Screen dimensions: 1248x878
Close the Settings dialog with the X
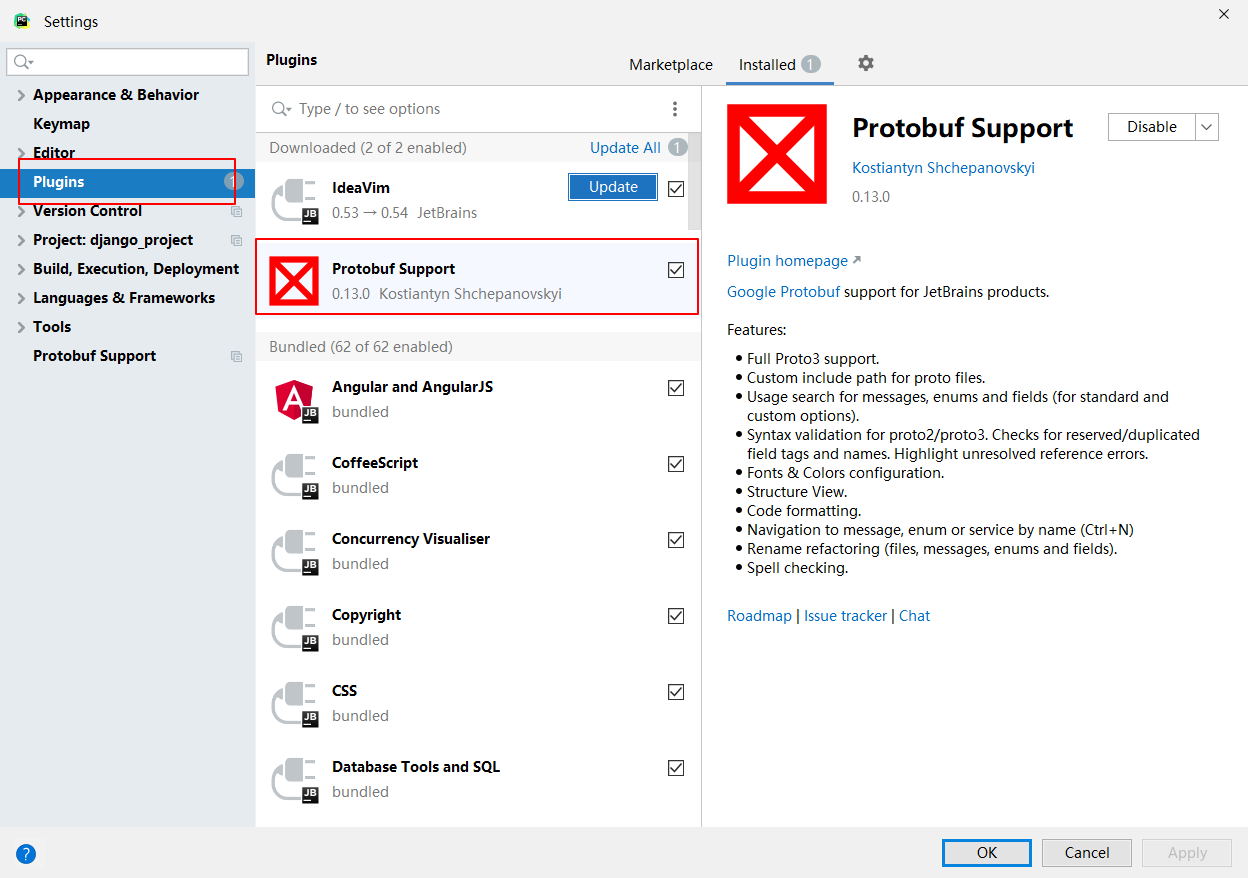tap(1223, 14)
